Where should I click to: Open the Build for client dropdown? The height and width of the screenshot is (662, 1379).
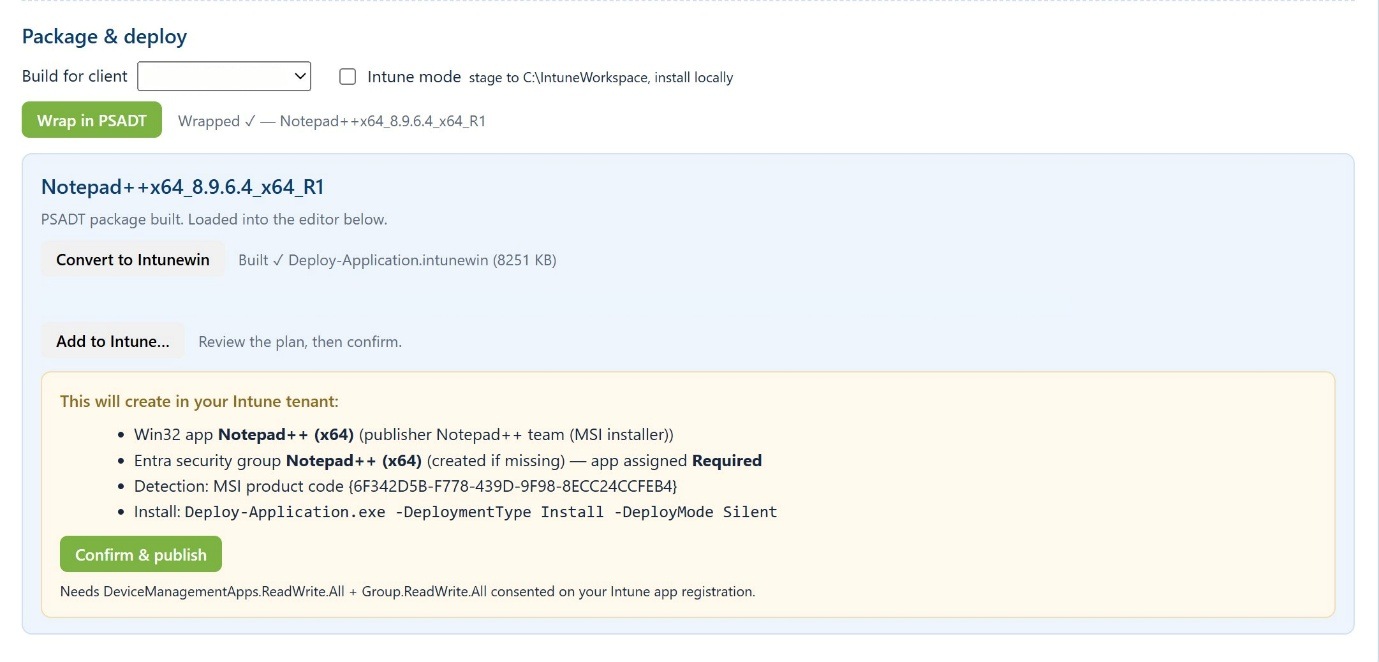click(x=224, y=76)
